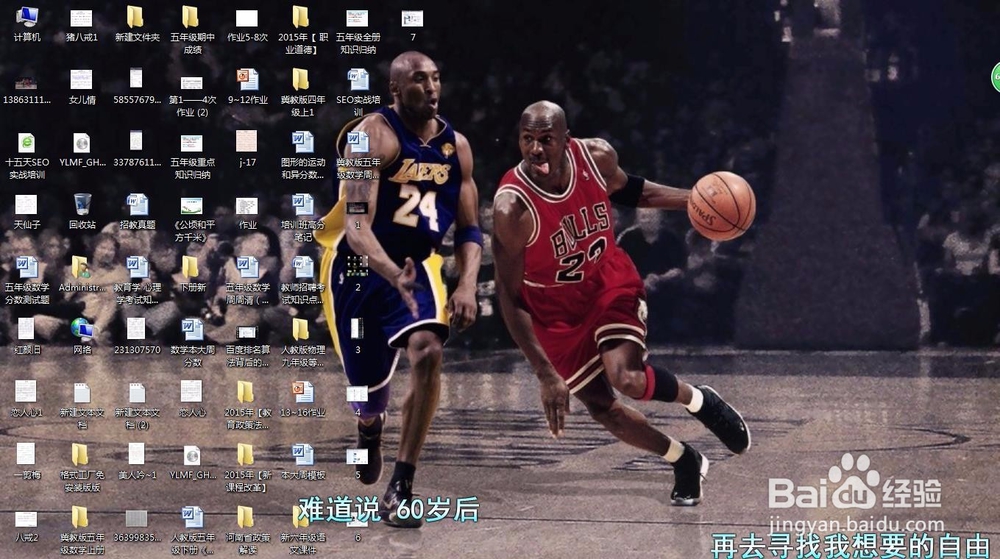Select the 八戒2 file icon
The width and height of the screenshot is (1000, 559).
pyautogui.click(x=26, y=519)
